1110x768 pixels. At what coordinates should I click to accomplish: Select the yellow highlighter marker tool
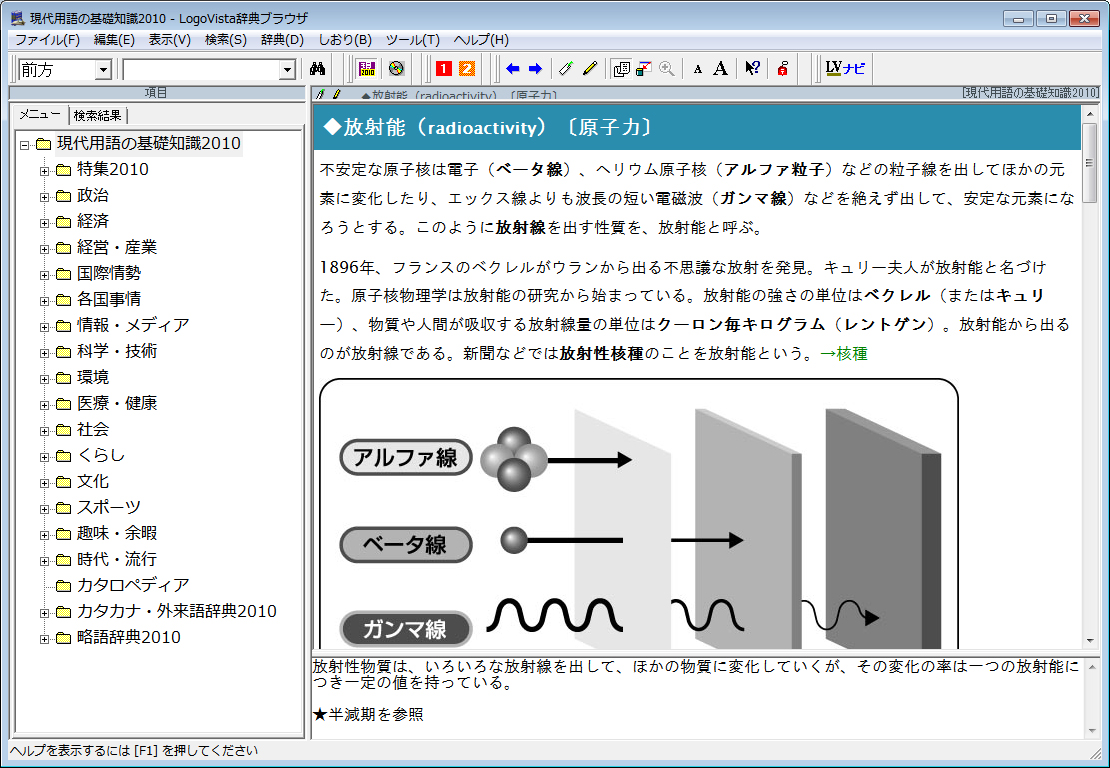pyautogui.click(x=590, y=69)
